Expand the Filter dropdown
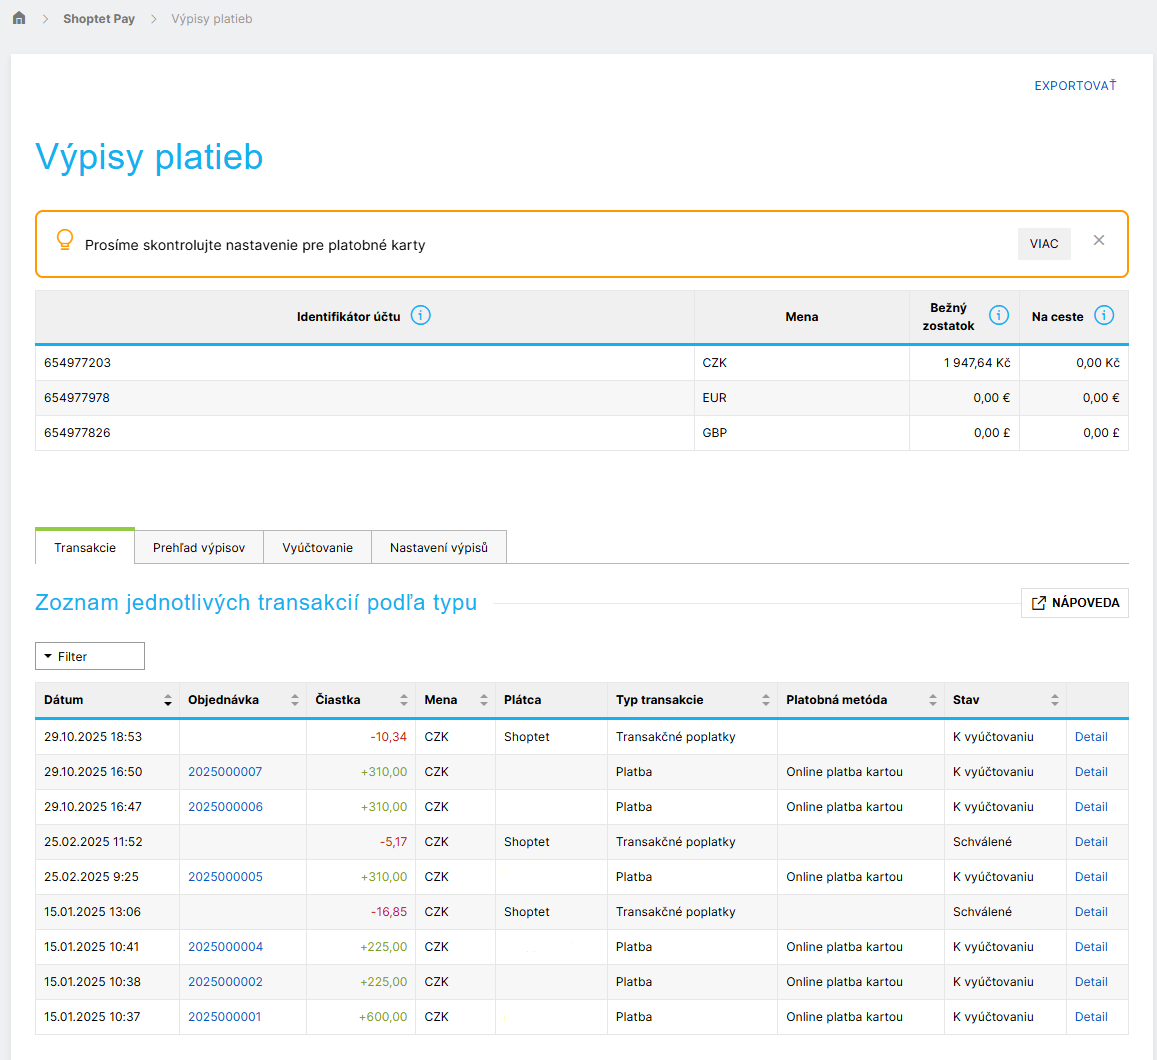1157x1060 pixels. [90, 656]
